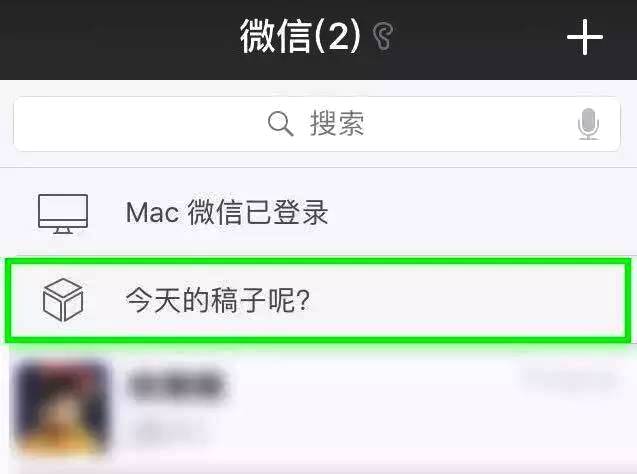Click the computer monitor icon
Viewport: 637px width, 474px height.
tap(63, 214)
